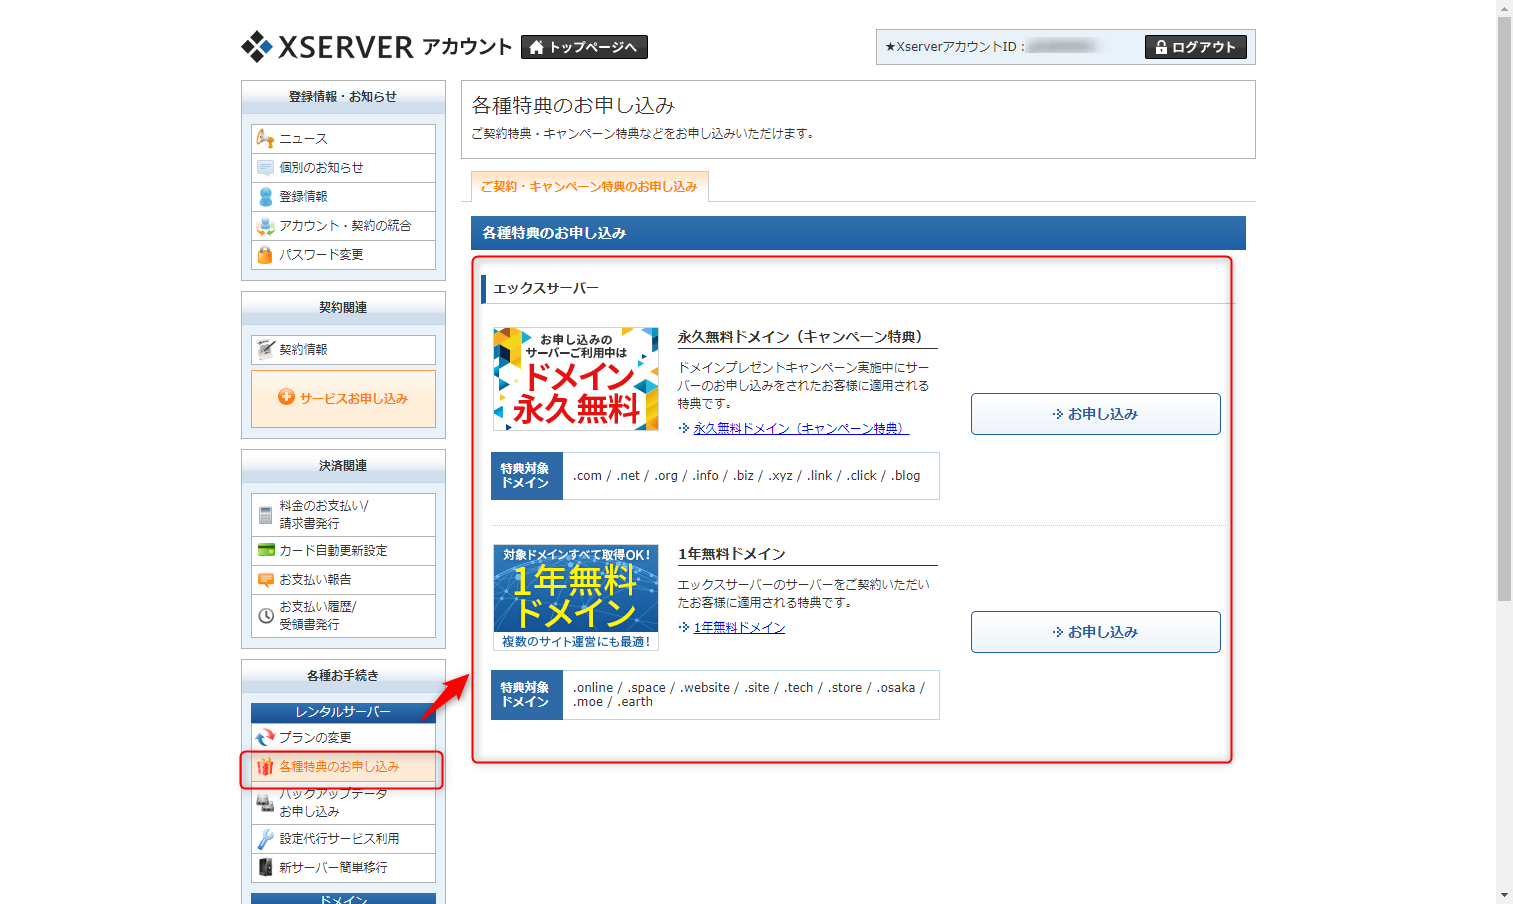The width and height of the screenshot is (1513, 904).
Task: Click the ドメイン永久無料 banner image
Action: [x=576, y=379]
